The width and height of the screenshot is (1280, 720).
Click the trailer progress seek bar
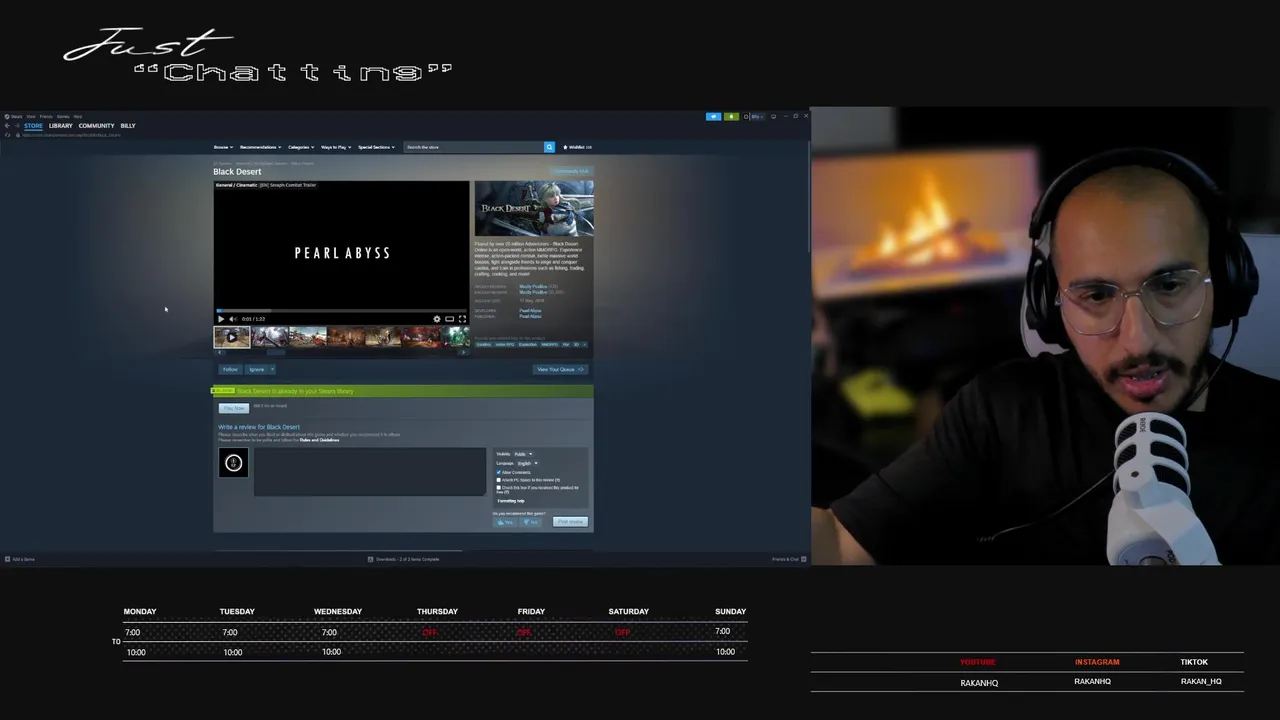pyautogui.click(x=341, y=311)
